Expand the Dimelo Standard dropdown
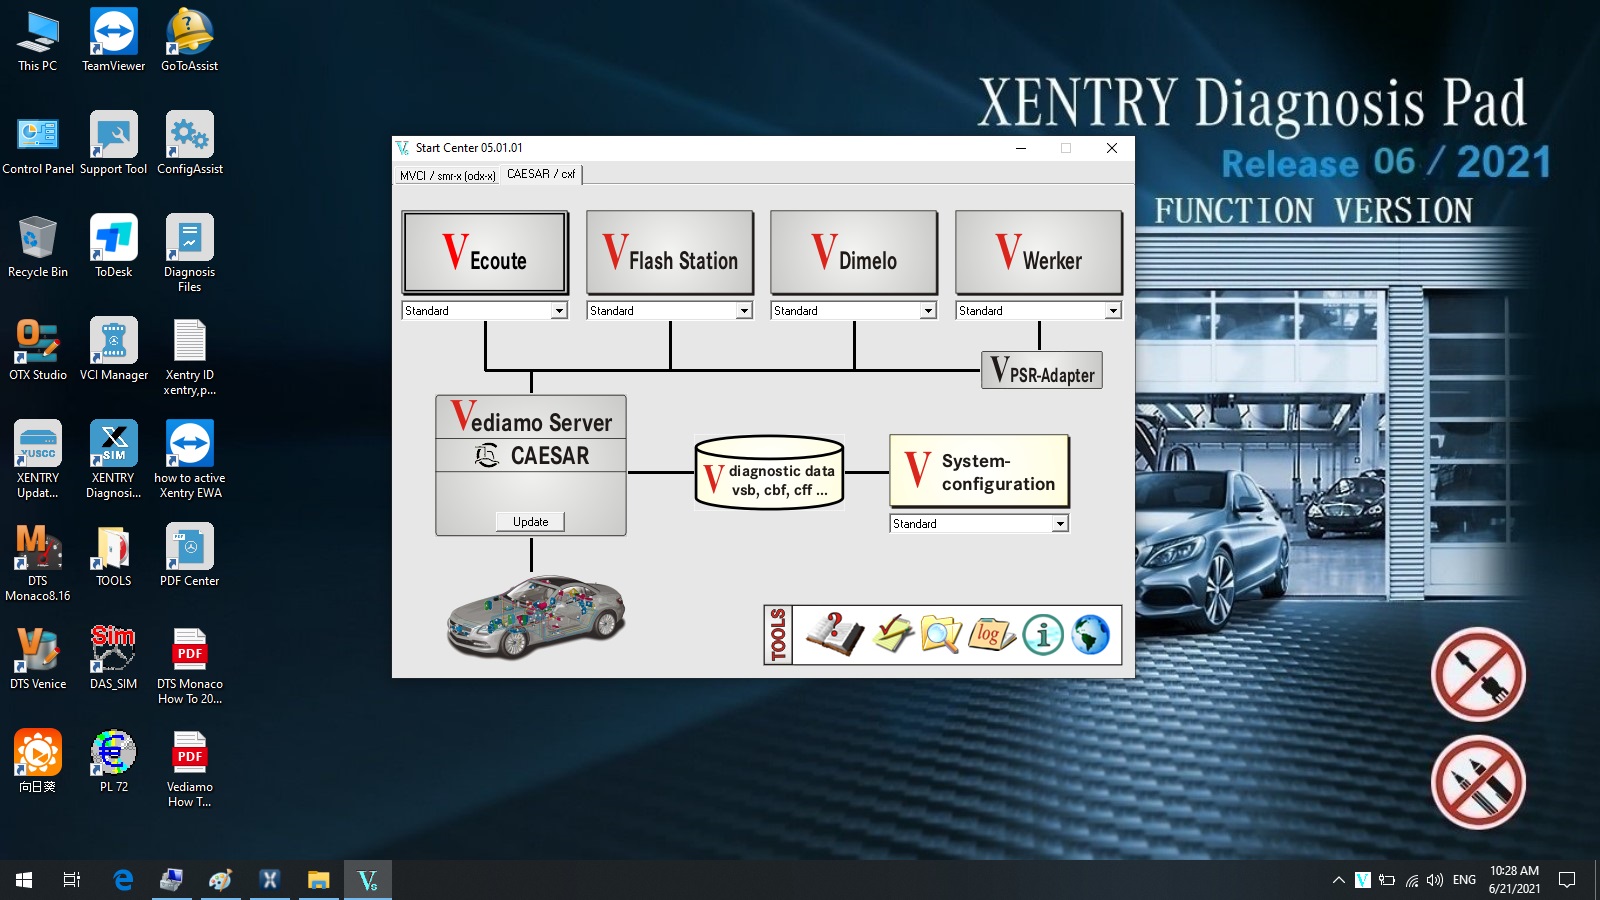Screen dimensions: 1600x900 pyautogui.click(x=928, y=311)
